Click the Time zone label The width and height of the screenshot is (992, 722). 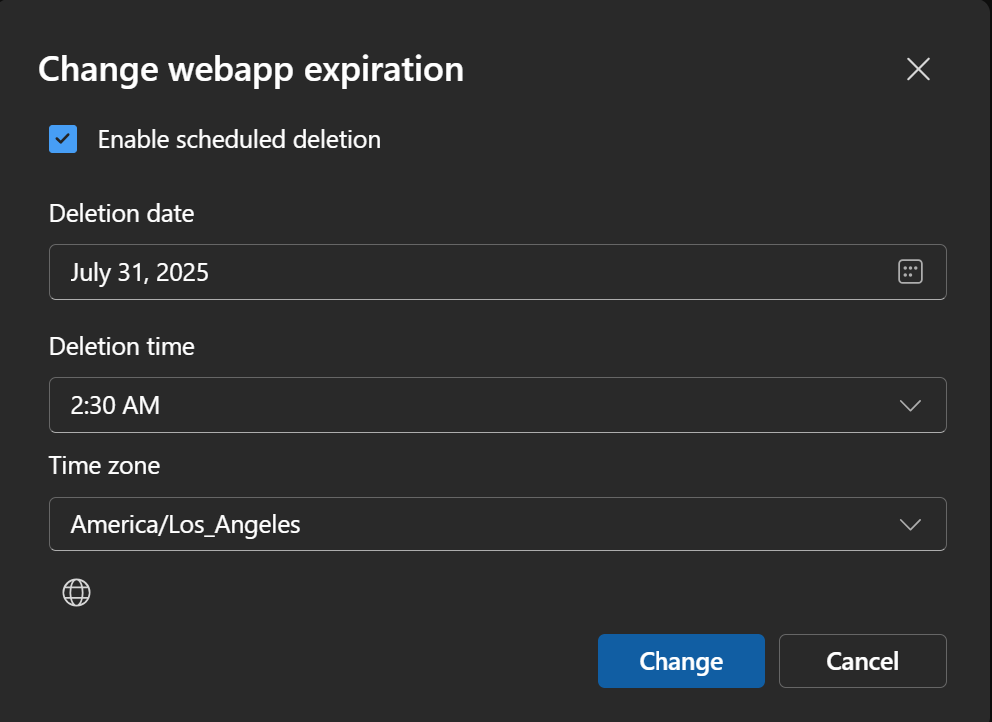pyautogui.click(x=104, y=466)
